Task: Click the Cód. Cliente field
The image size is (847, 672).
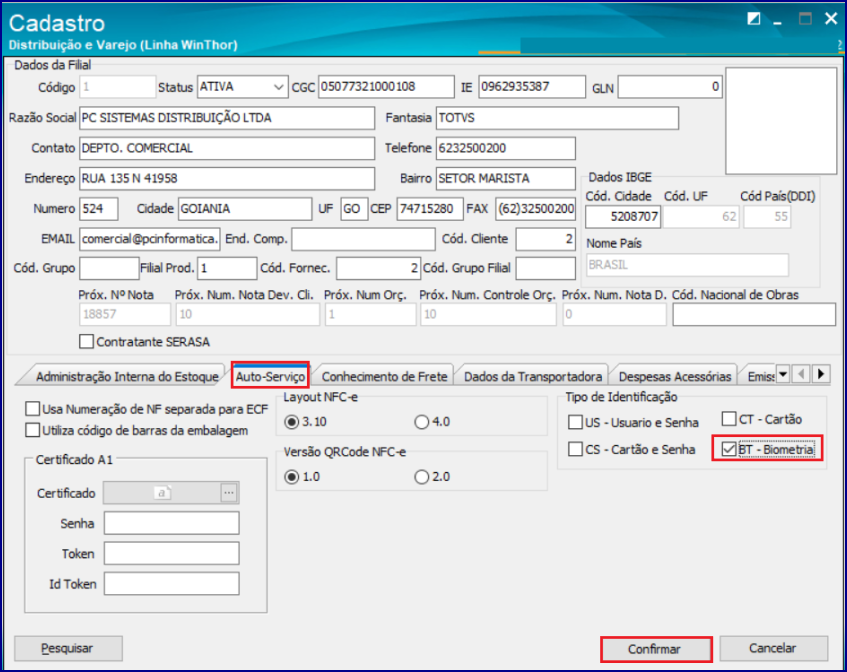Action: (546, 239)
